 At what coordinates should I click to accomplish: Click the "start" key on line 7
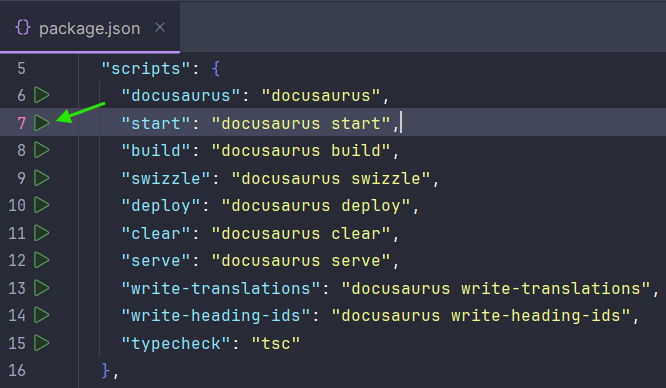coord(156,123)
